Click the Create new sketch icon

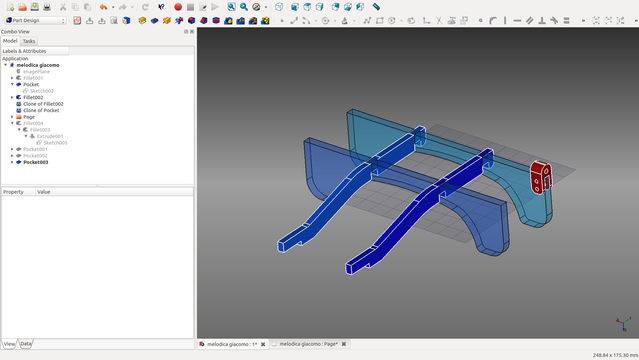pyautogui.click(x=77, y=20)
